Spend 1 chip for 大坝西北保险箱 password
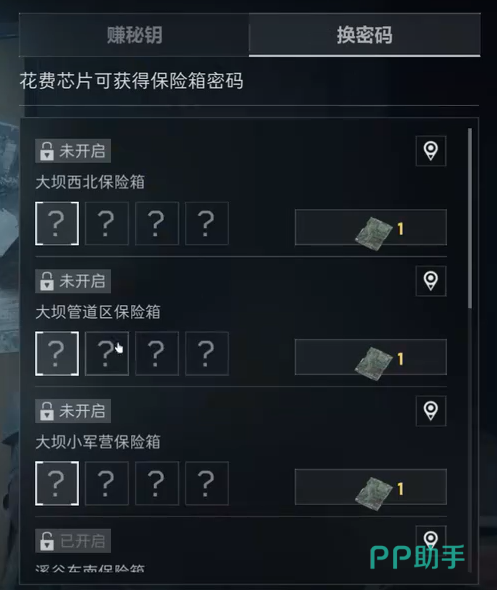497x590 pixels. click(x=371, y=227)
